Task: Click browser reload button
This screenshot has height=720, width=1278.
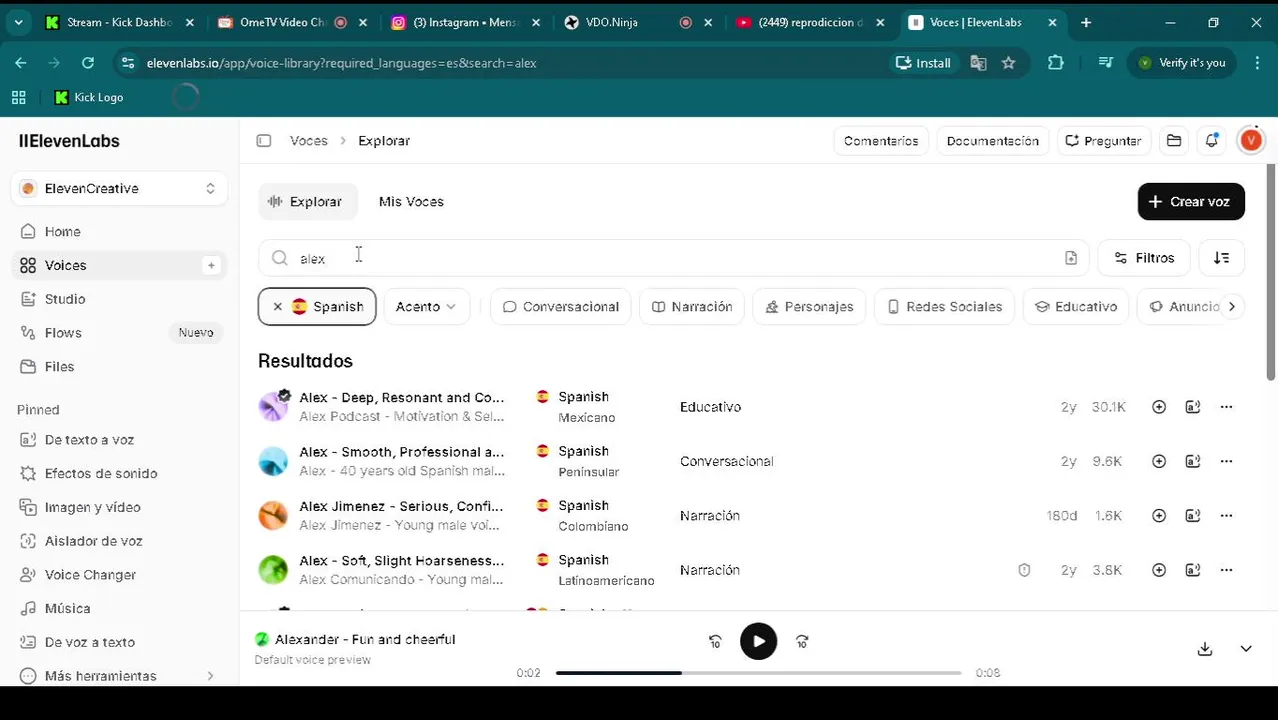Action: click(88, 63)
